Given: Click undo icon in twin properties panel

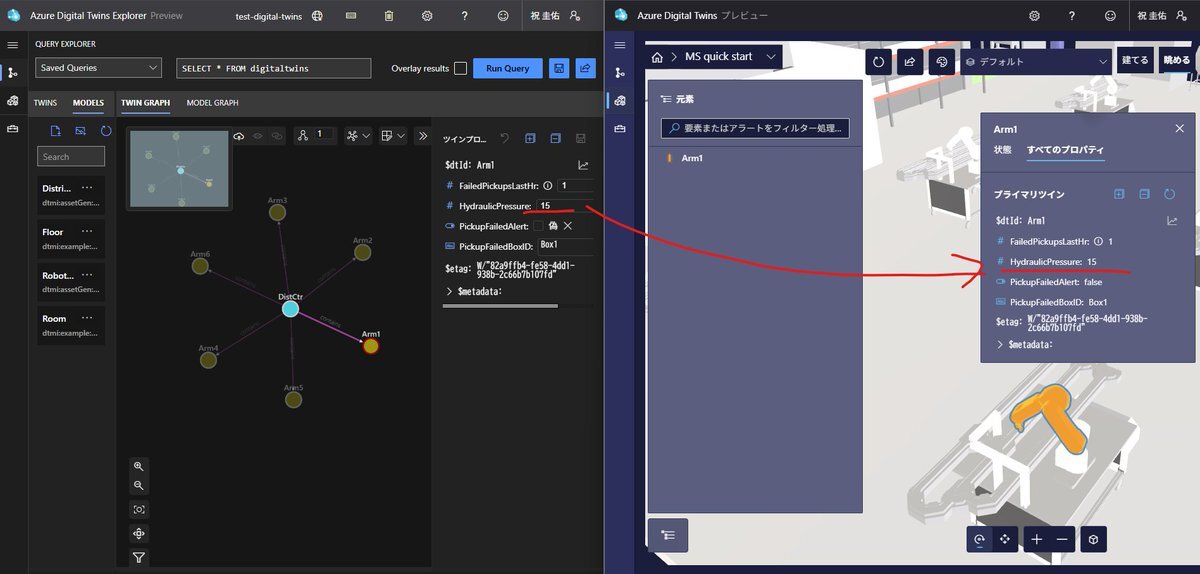Looking at the screenshot, I should pos(505,138).
